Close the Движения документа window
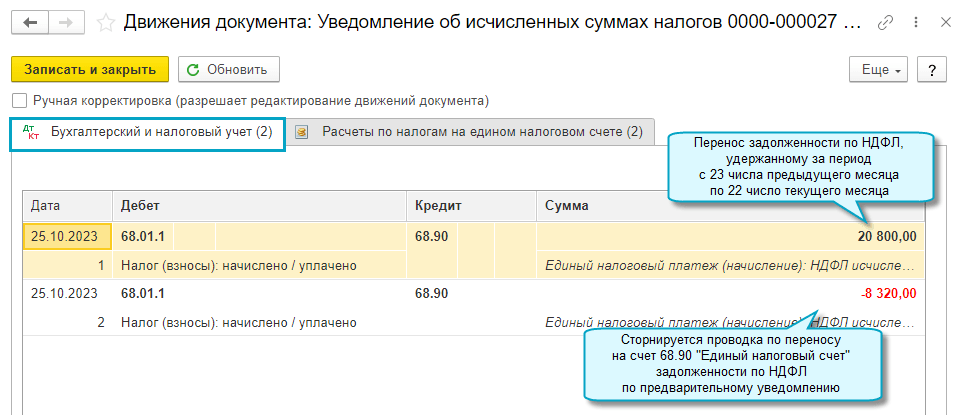This screenshot has height=415, width=964. 945,22
